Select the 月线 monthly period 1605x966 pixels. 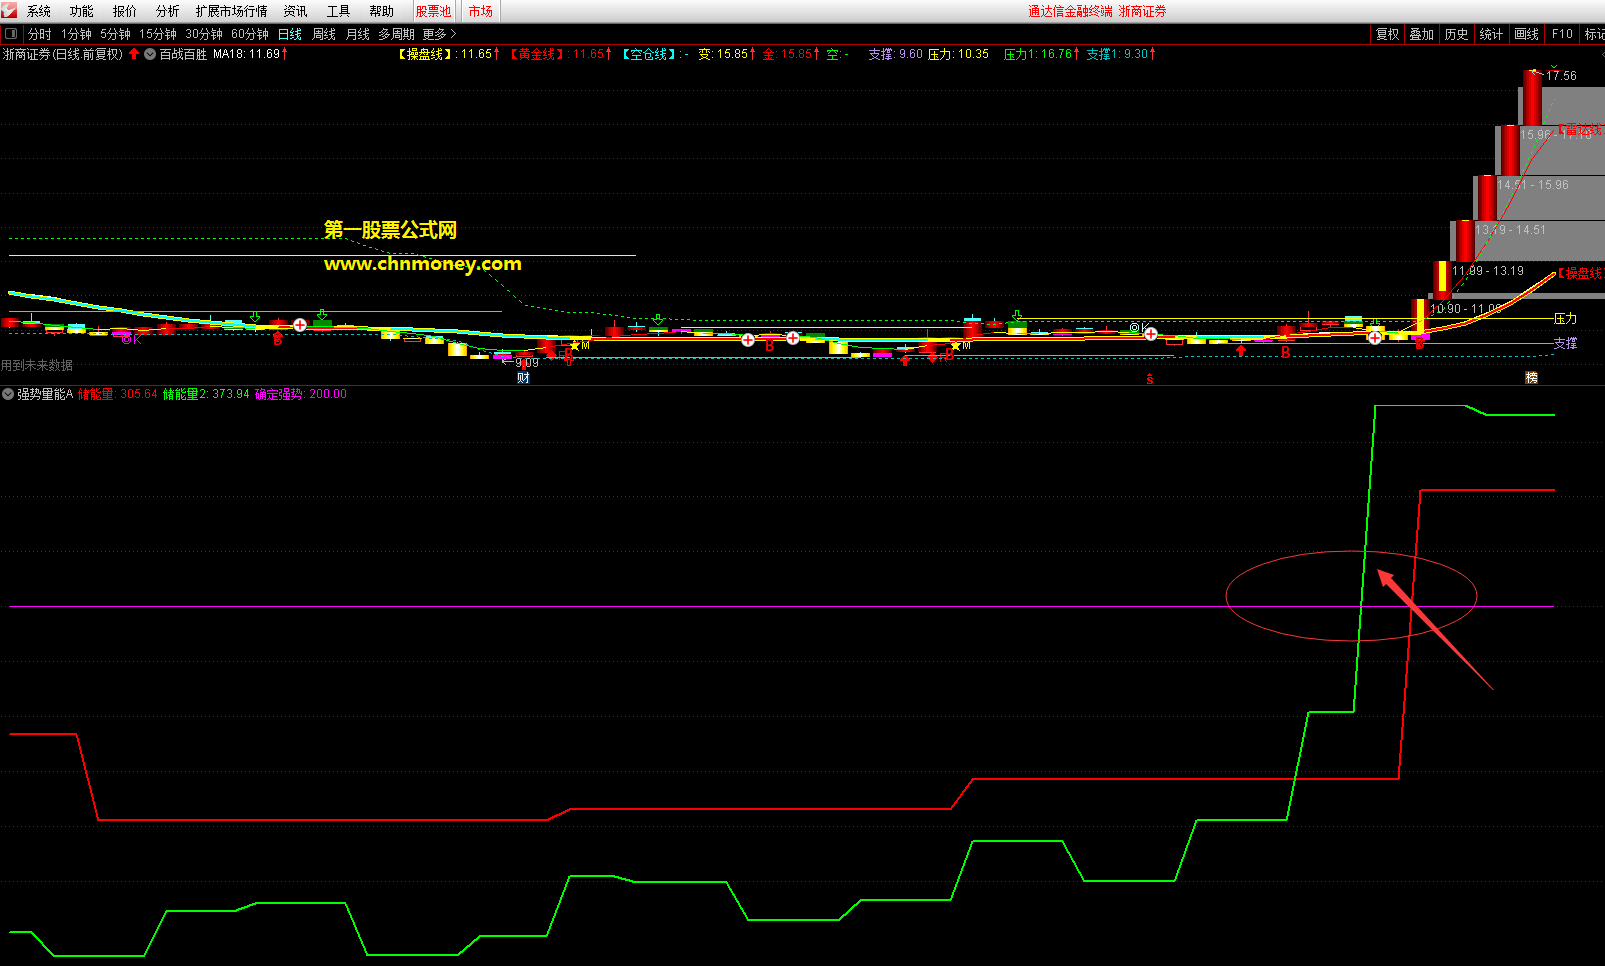pos(358,34)
